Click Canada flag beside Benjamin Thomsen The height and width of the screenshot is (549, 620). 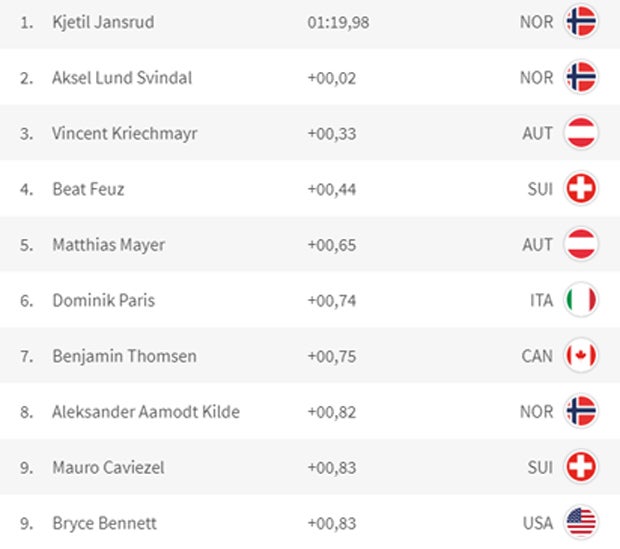pos(580,355)
